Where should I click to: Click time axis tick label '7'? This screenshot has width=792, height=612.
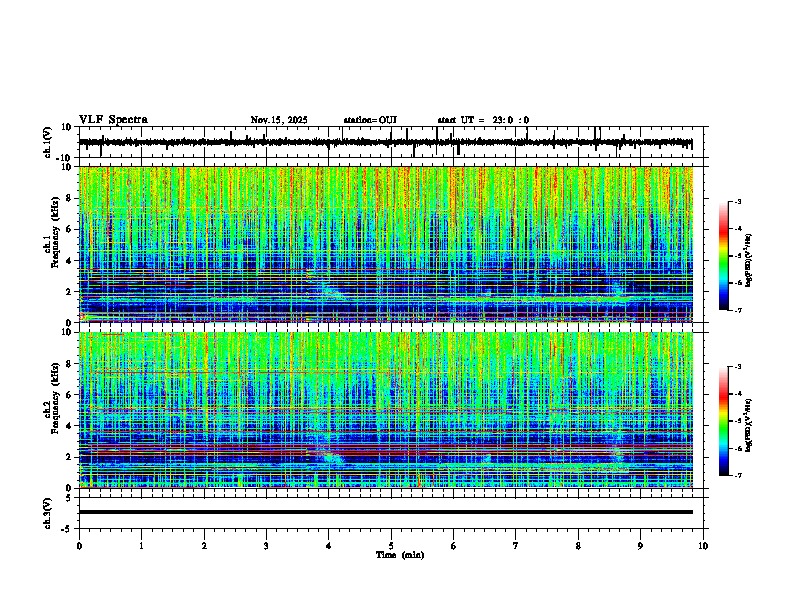pos(516,546)
